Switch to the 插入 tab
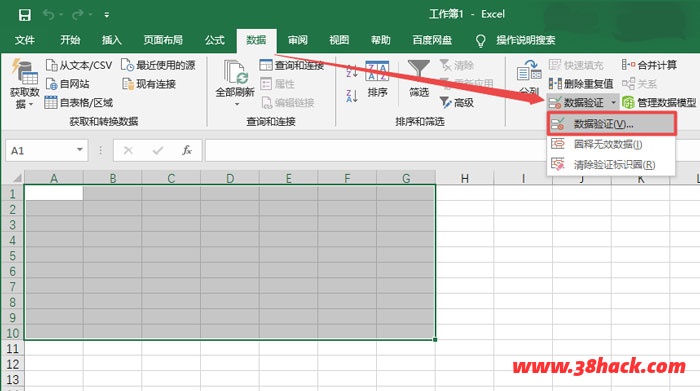The height and width of the screenshot is (391, 700). pos(112,40)
